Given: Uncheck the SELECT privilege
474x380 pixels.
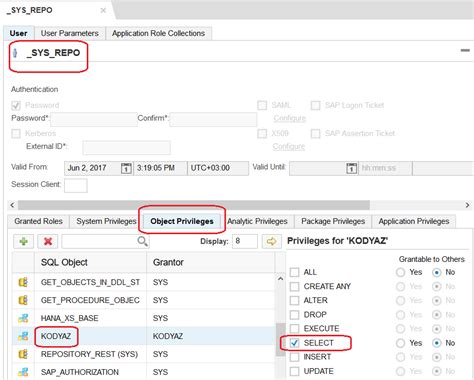Looking at the screenshot, I should click(x=294, y=343).
